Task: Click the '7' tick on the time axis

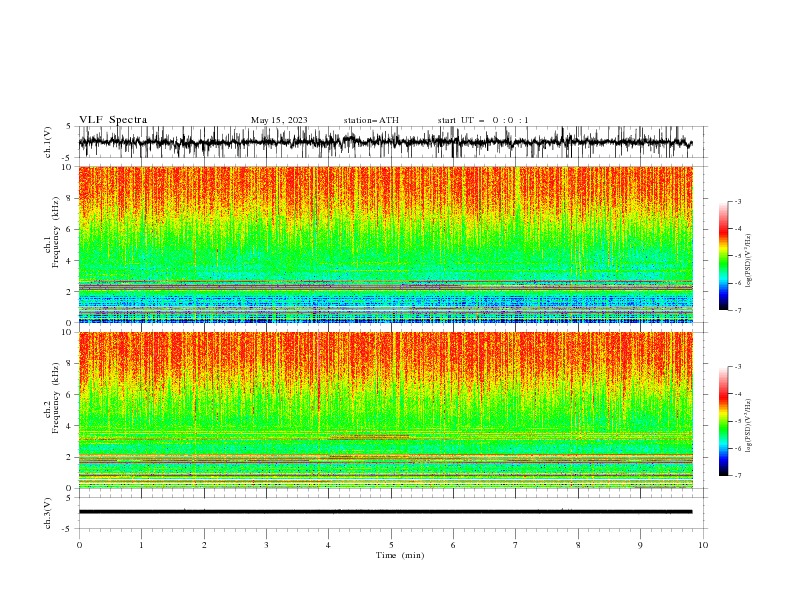Action: click(x=516, y=545)
